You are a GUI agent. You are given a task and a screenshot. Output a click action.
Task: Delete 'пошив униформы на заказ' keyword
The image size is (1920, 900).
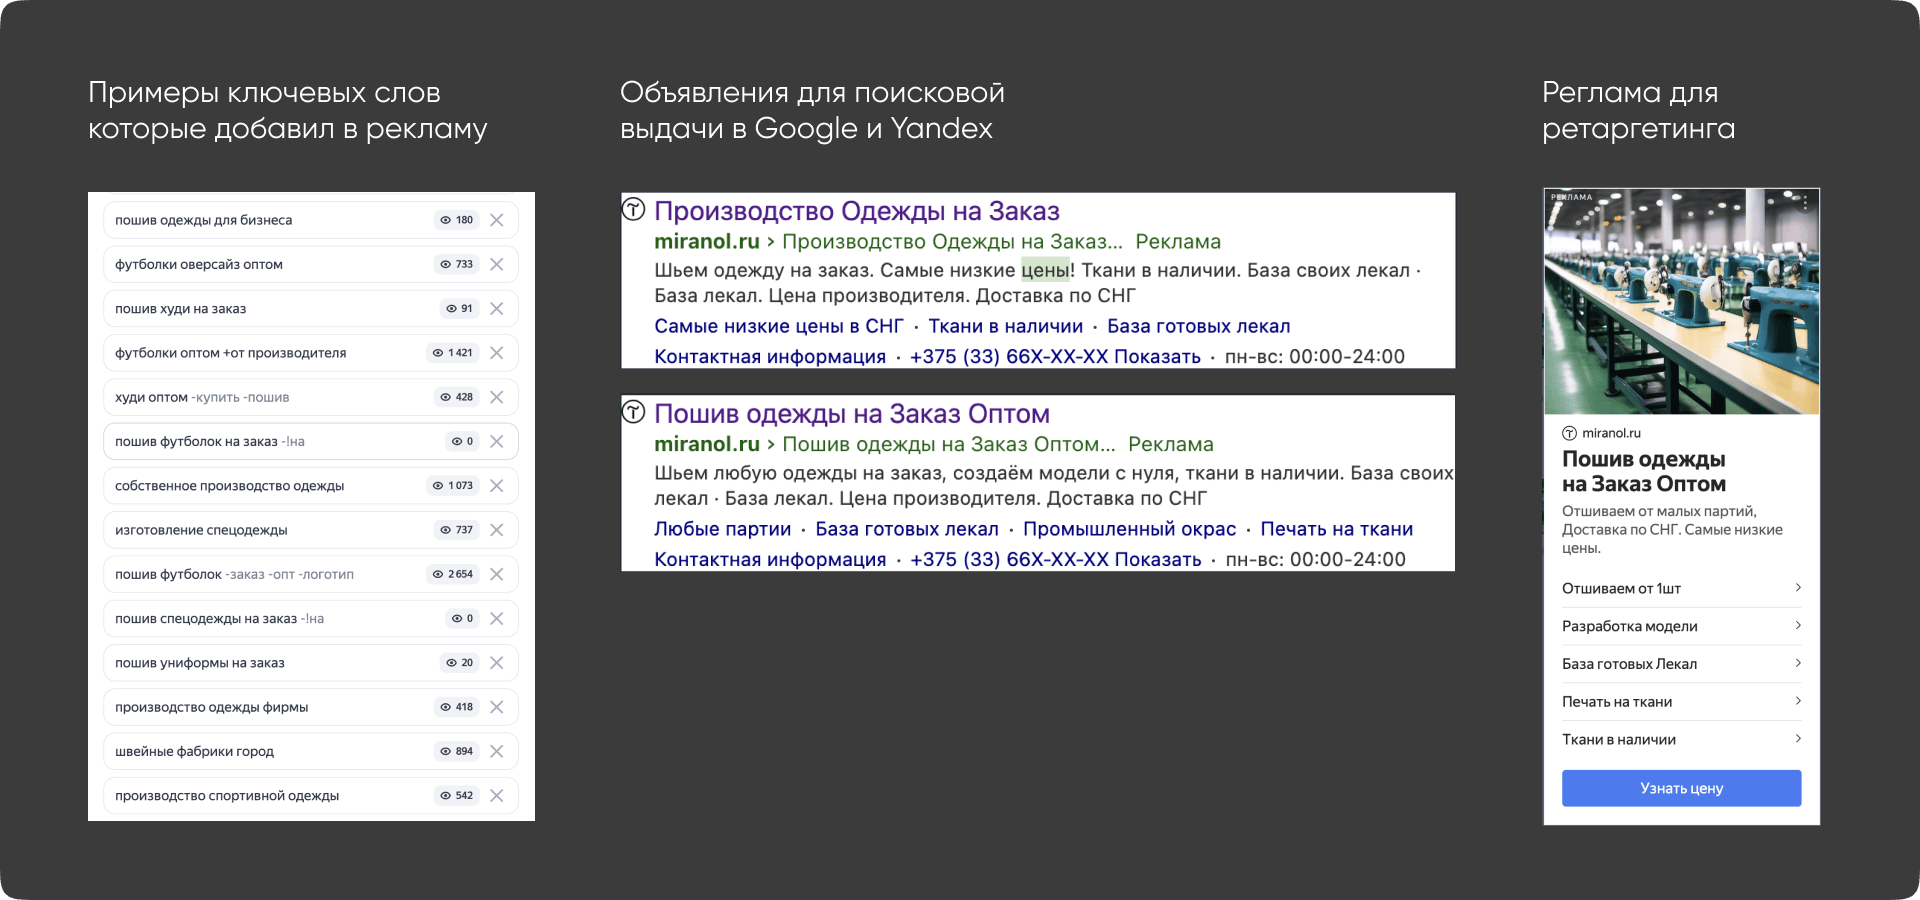click(497, 663)
